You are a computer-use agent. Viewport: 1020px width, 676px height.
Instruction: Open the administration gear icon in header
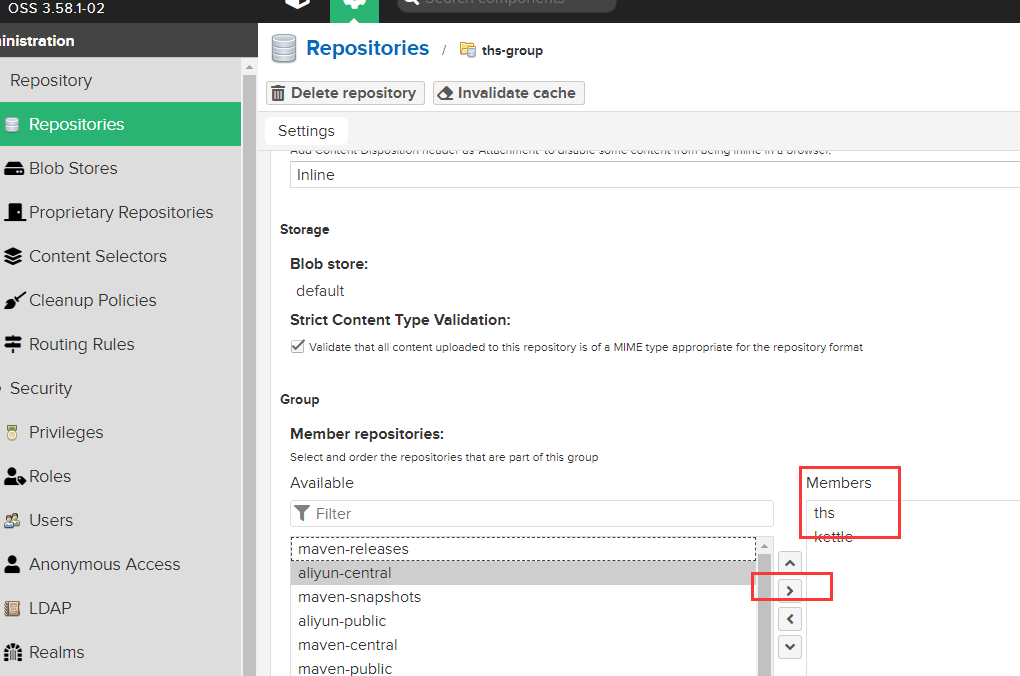point(354,5)
